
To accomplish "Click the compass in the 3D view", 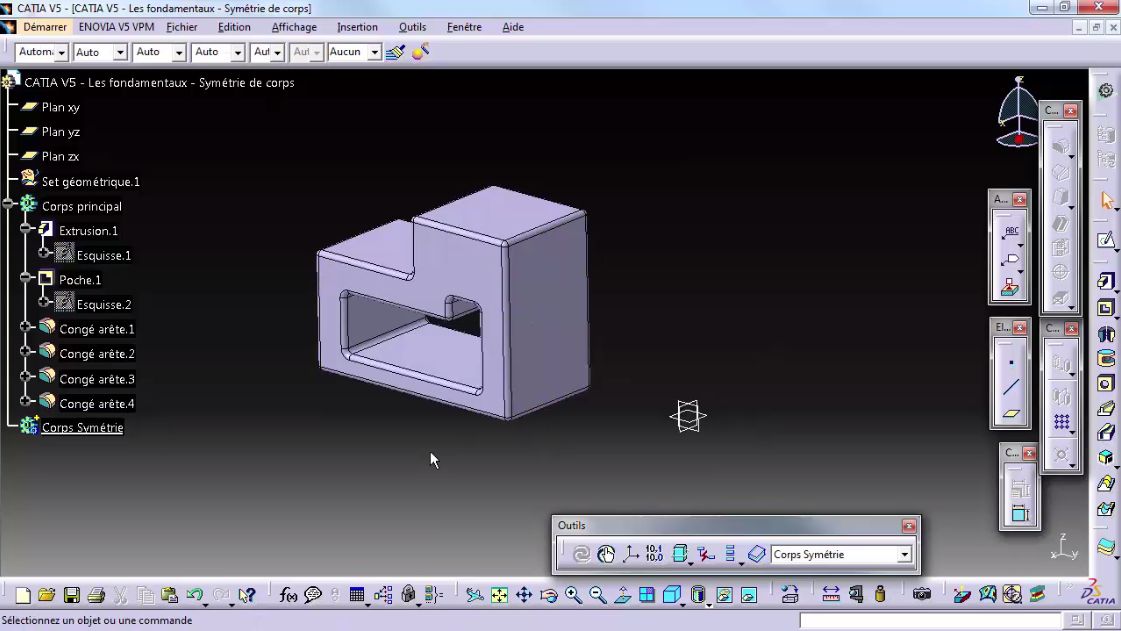I will click(1018, 112).
